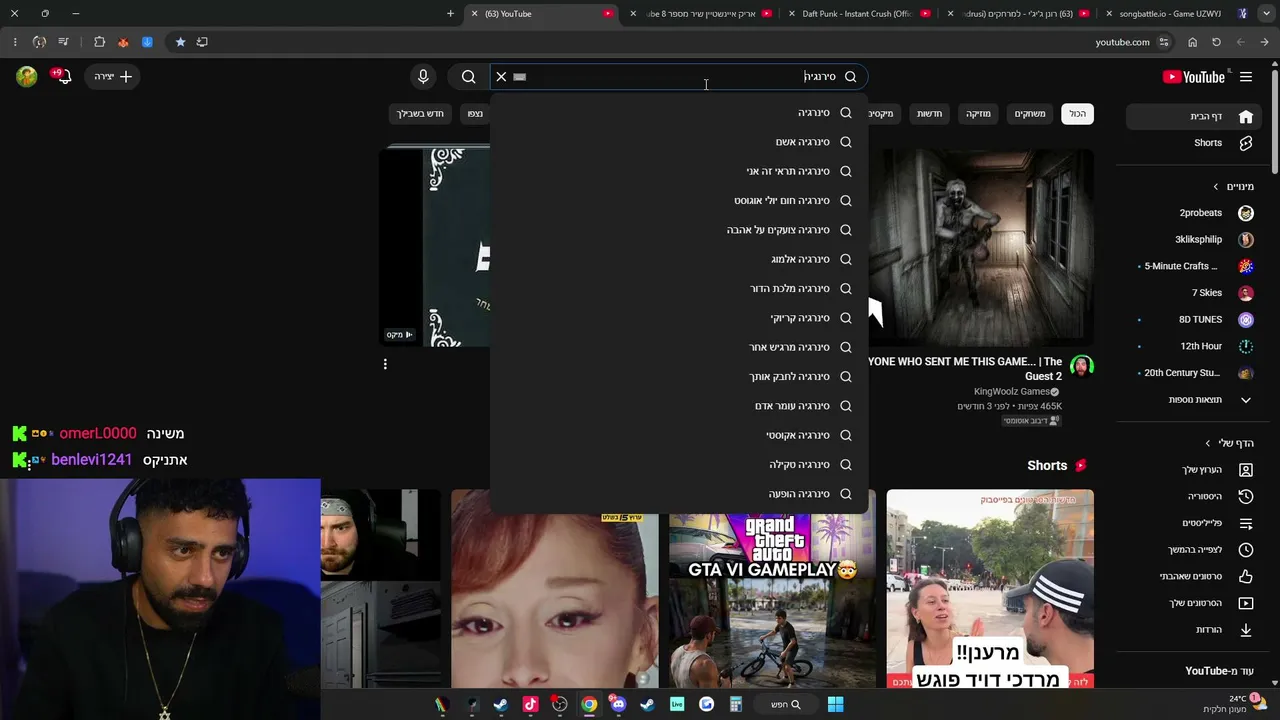Screen dimensions: 1280x720
Task: Bookmark this page with the star icon
Action: point(180,42)
